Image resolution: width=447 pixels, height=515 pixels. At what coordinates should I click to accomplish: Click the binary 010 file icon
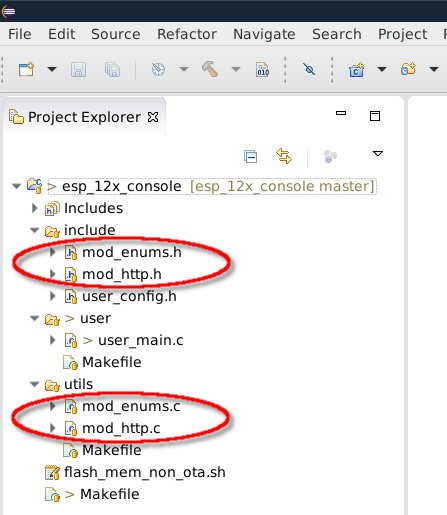tap(263, 70)
